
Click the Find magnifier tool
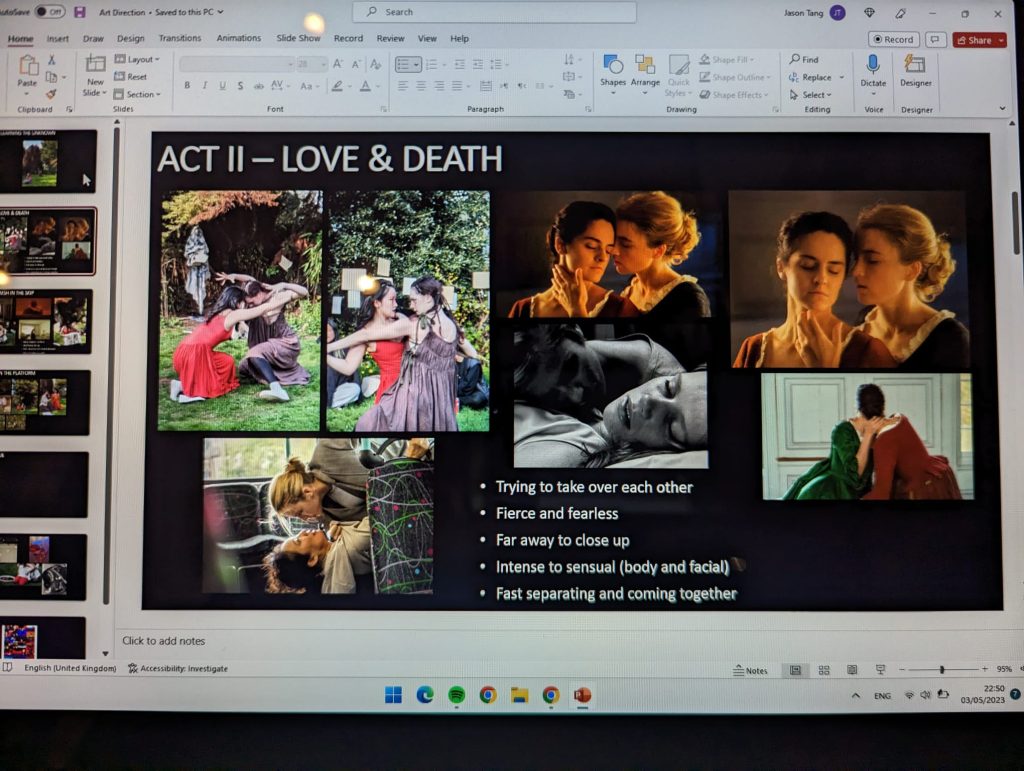(x=804, y=59)
